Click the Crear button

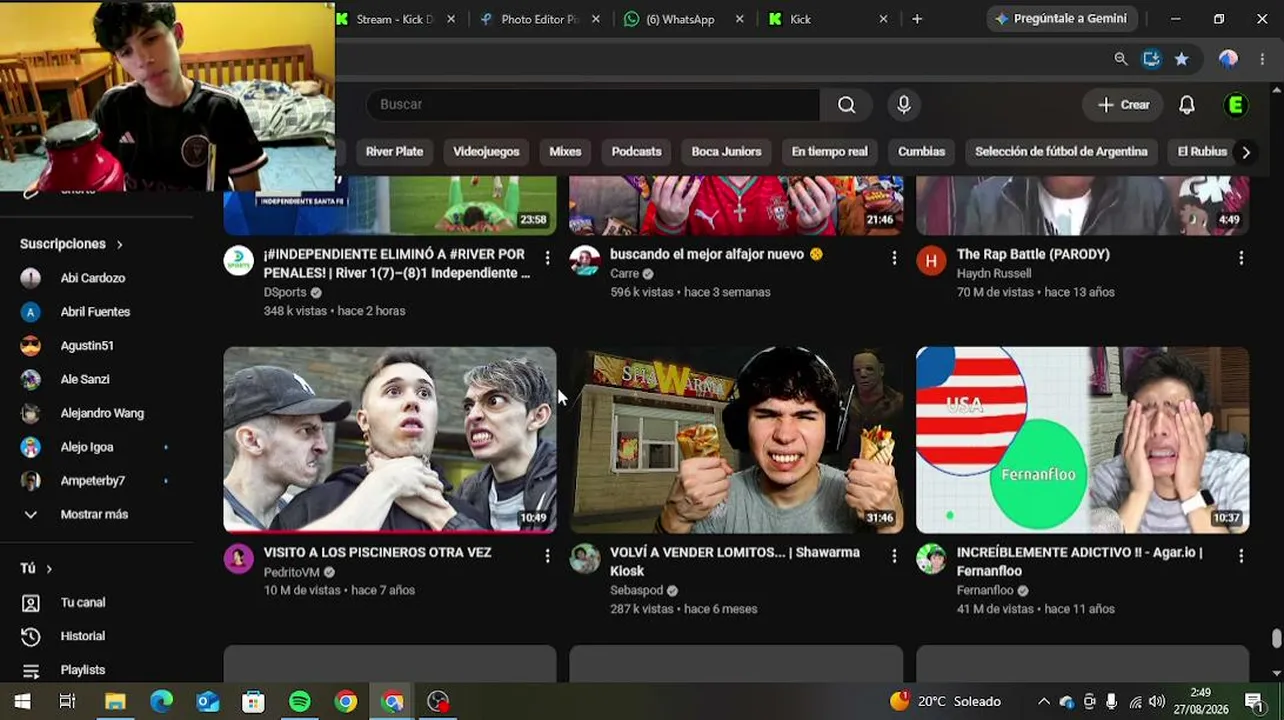(x=1123, y=105)
